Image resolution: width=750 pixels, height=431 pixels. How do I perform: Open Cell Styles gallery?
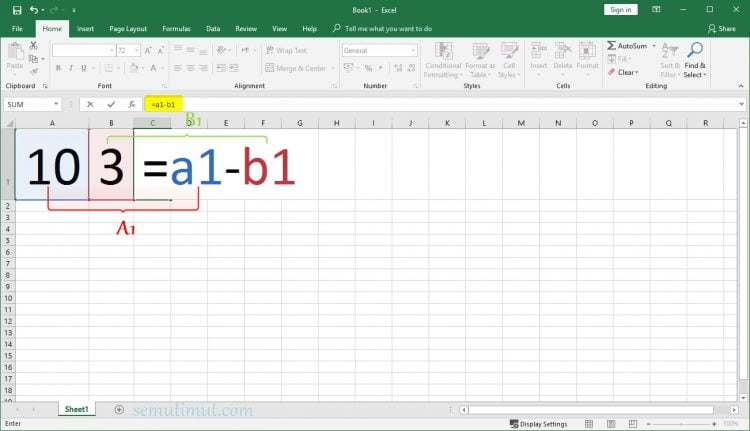pyautogui.click(x=509, y=60)
